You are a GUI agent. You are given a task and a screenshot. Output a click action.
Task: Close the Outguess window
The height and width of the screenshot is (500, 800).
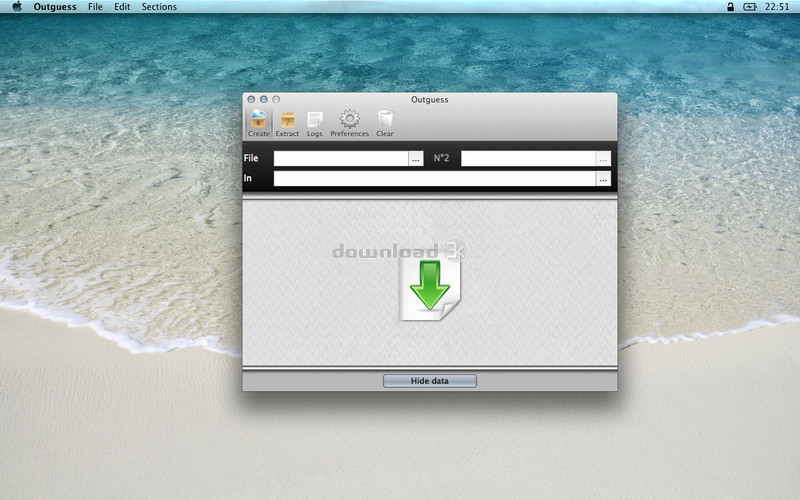point(251,99)
